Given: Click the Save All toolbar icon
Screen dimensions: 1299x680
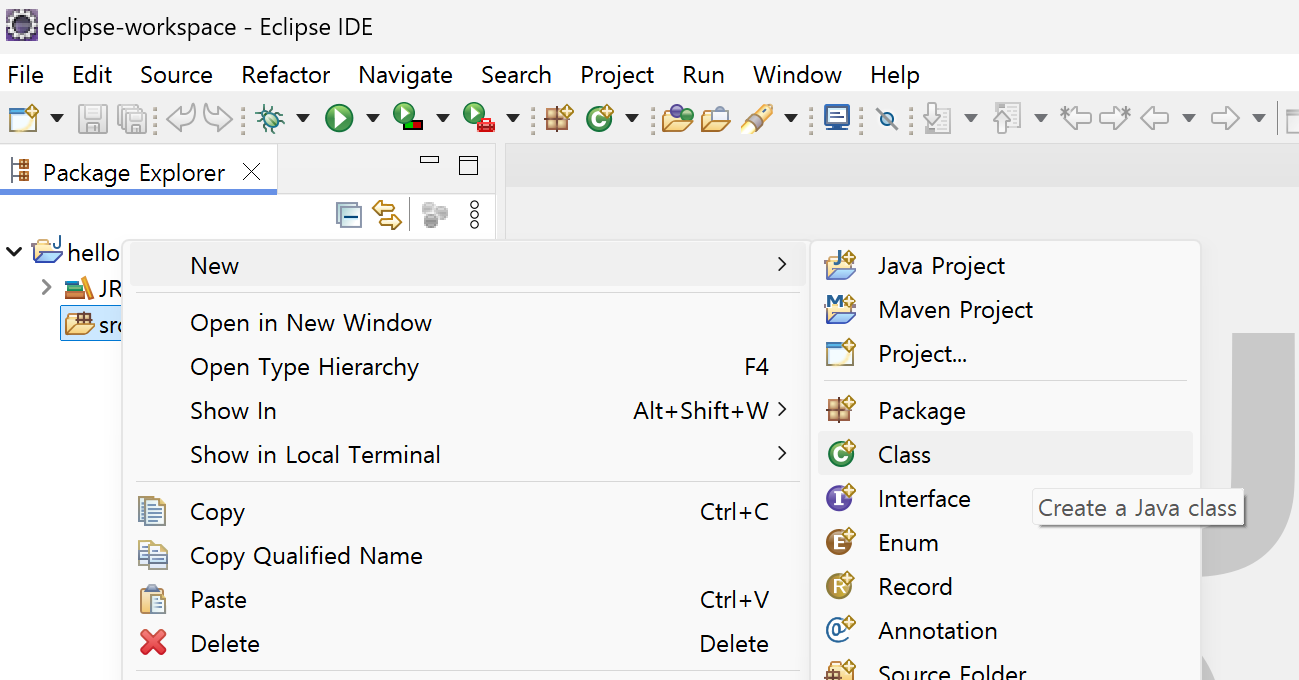Looking at the screenshot, I should tap(132, 119).
